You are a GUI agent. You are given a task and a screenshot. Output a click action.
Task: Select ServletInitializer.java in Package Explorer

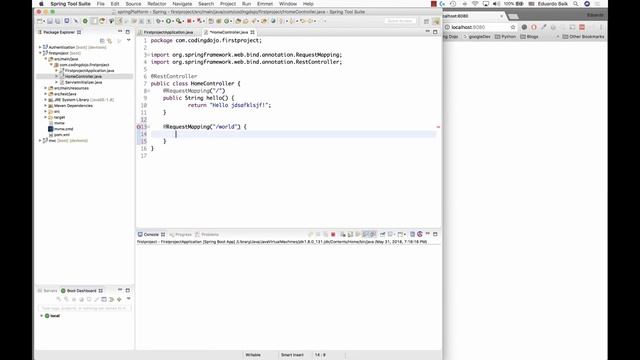[x=83, y=82]
